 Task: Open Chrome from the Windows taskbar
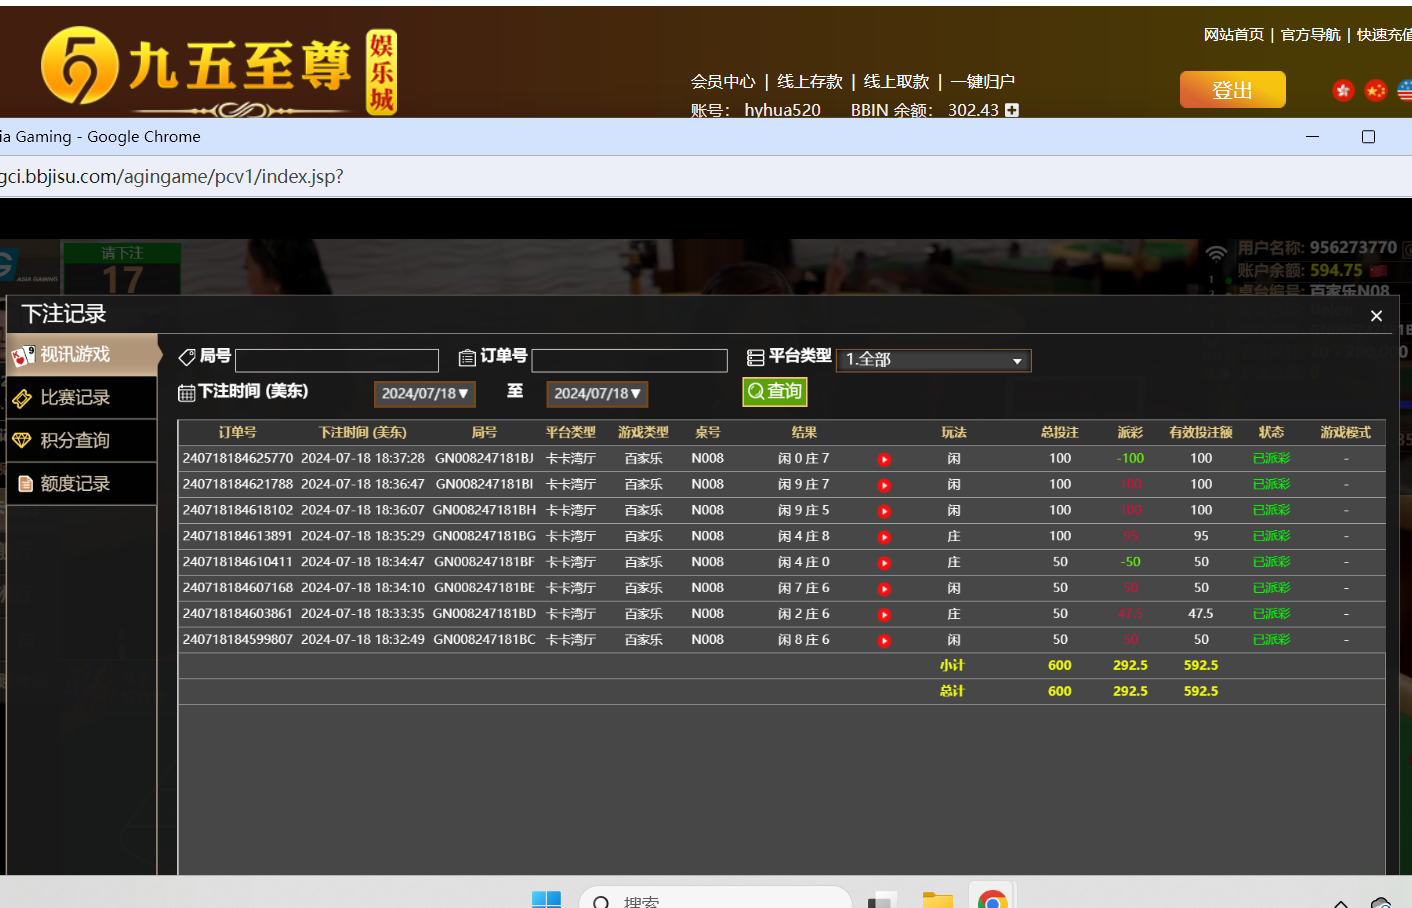point(992,900)
